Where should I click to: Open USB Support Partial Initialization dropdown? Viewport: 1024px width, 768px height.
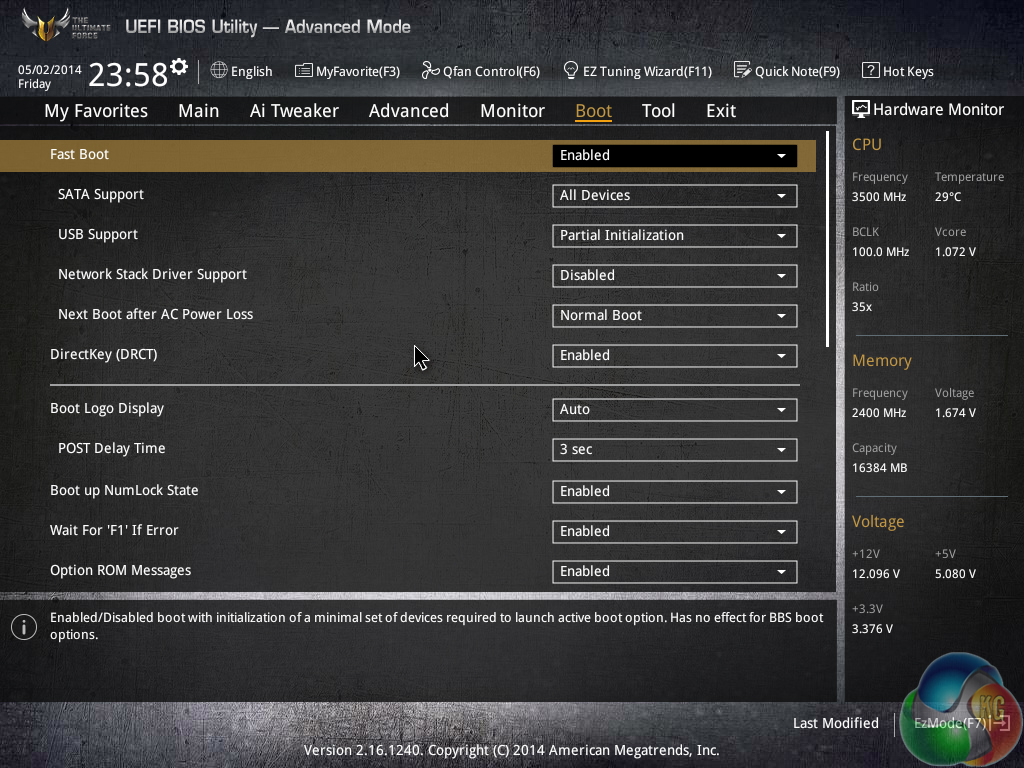[x=674, y=235]
